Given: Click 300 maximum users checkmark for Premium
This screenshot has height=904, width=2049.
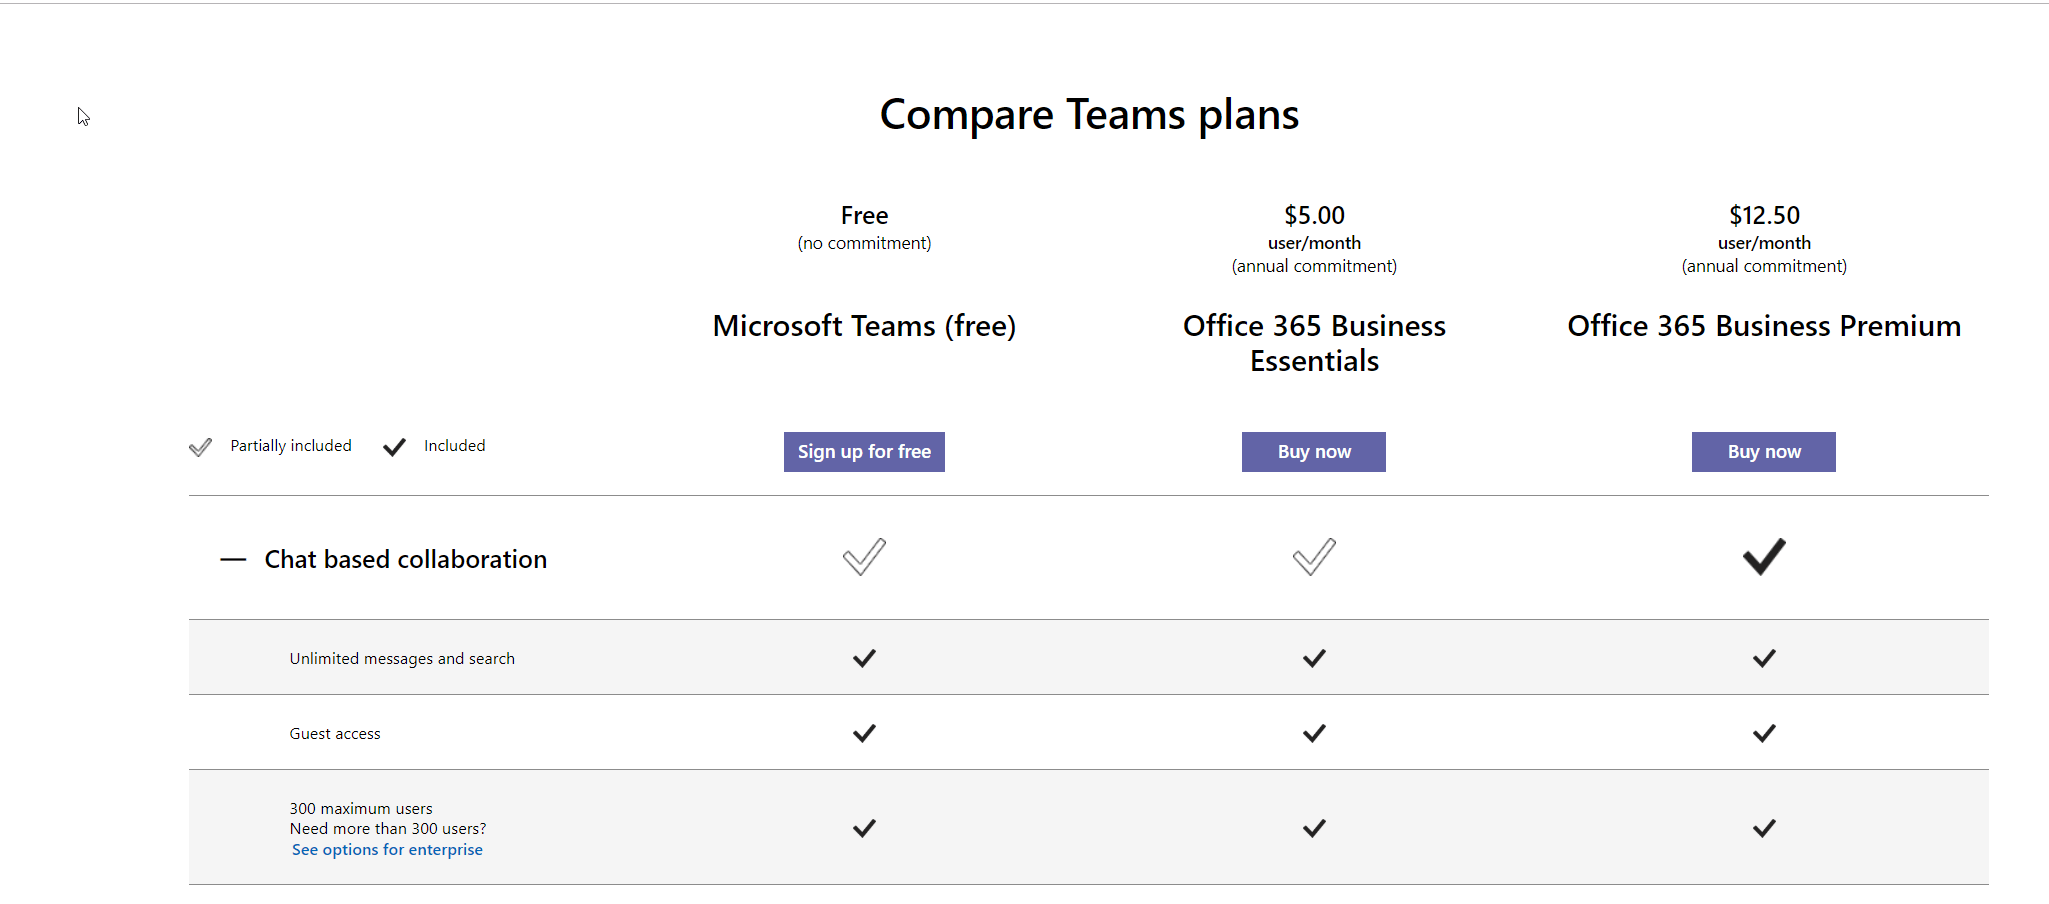Looking at the screenshot, I should [1764, 828].
